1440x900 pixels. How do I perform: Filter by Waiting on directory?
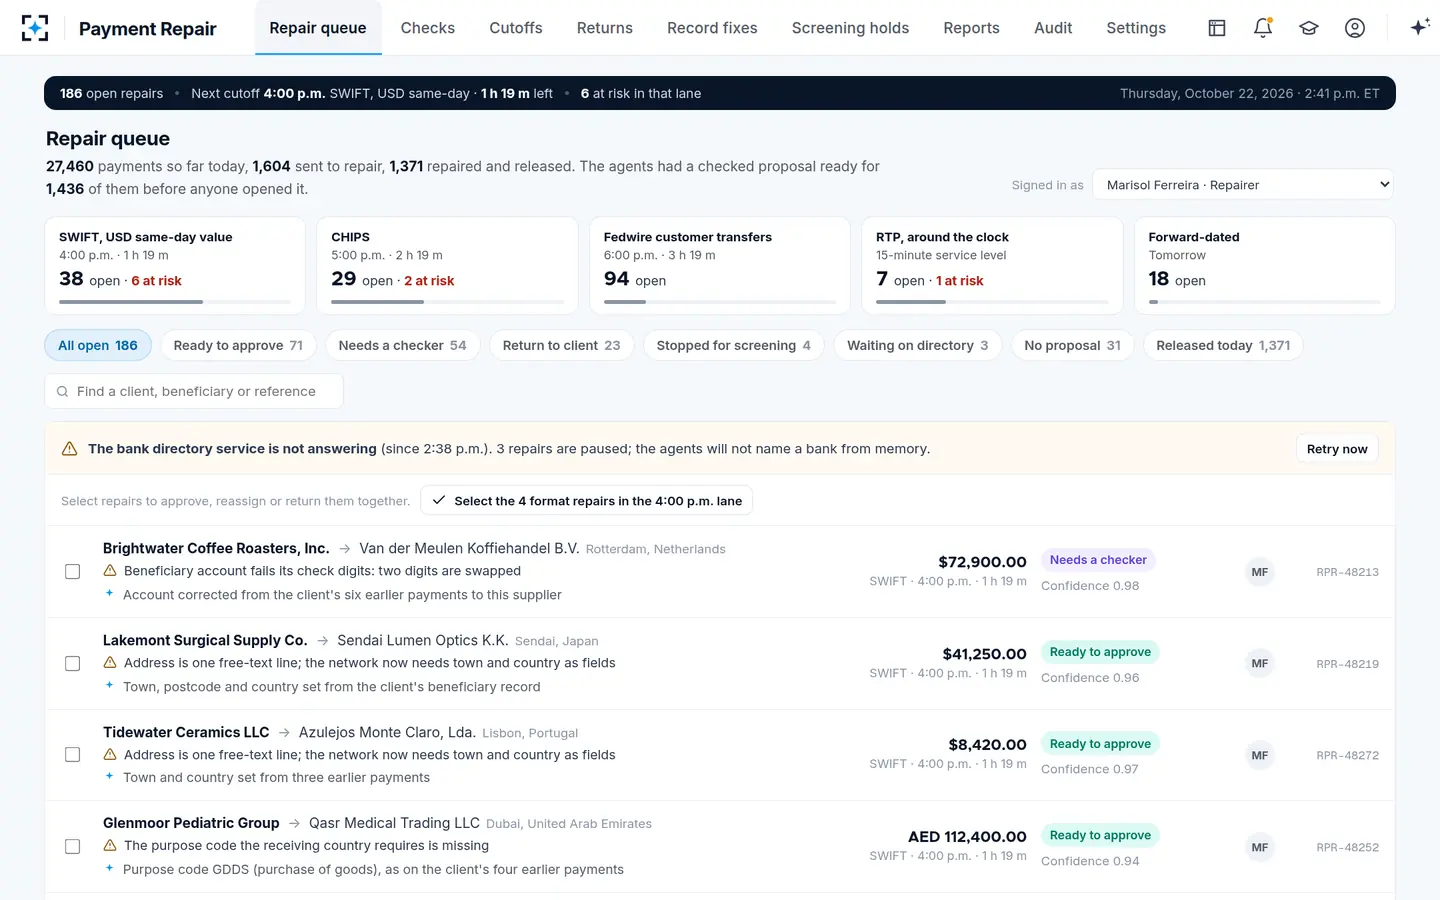pyautogui.click(x=917, y=346)
